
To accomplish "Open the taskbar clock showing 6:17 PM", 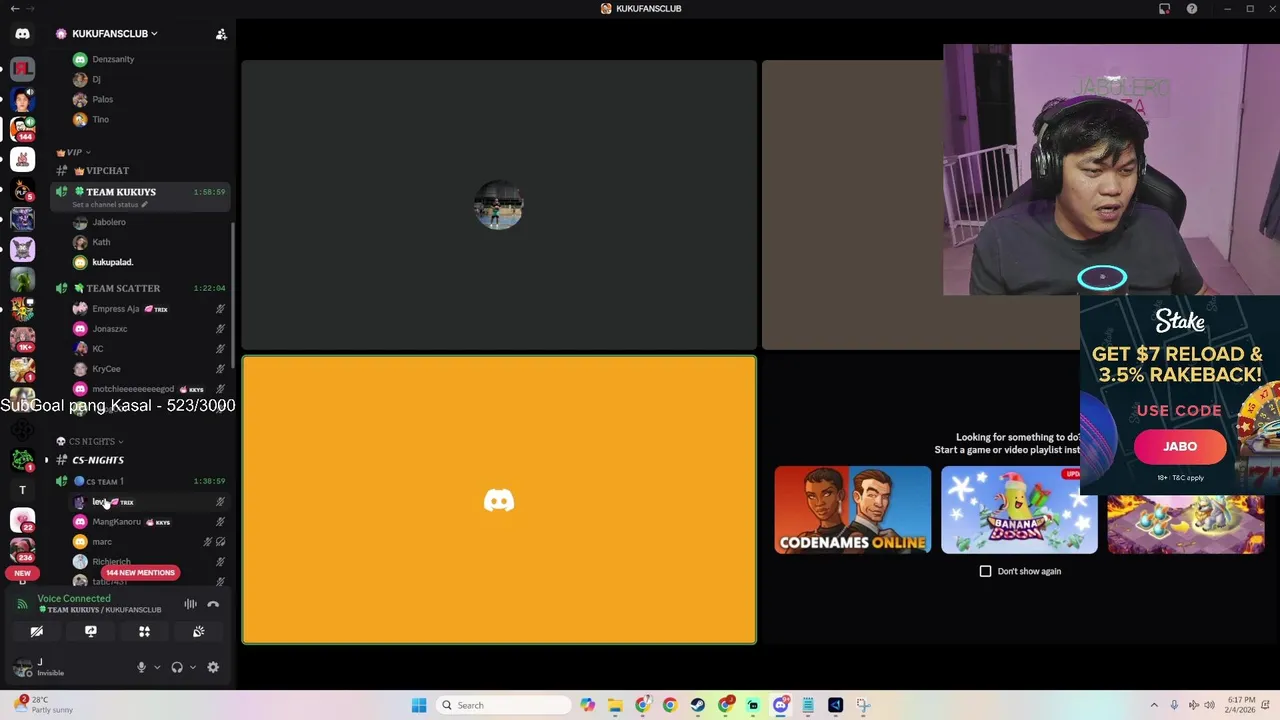I will coord(1241,705).
